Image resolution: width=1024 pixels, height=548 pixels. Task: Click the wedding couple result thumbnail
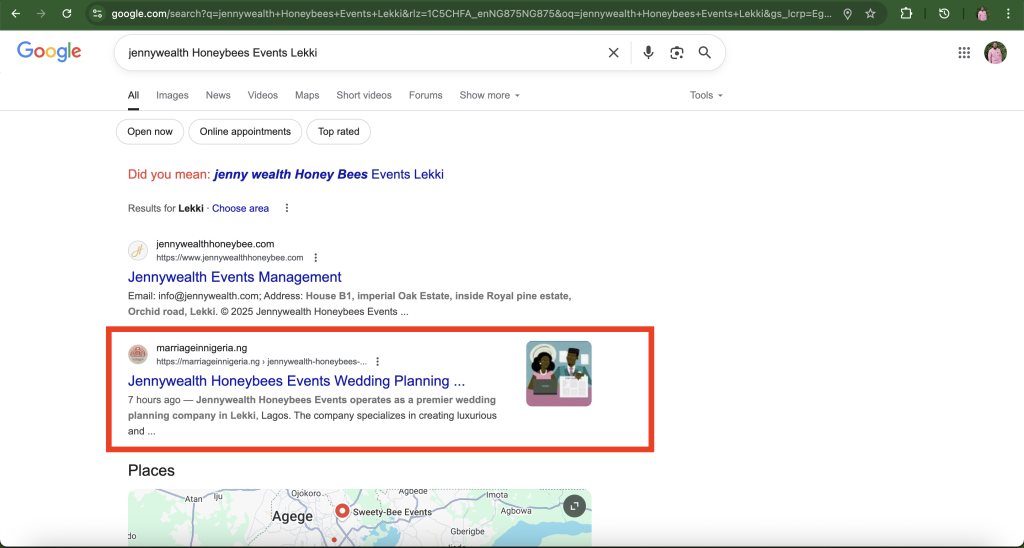(x=559, y=374)
